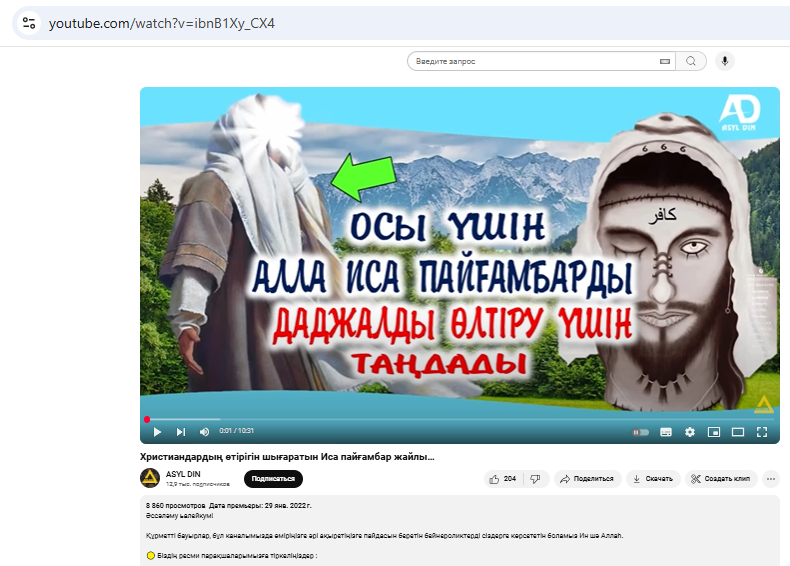
Task: Toggle theater mode view
Action: [738, 432]
